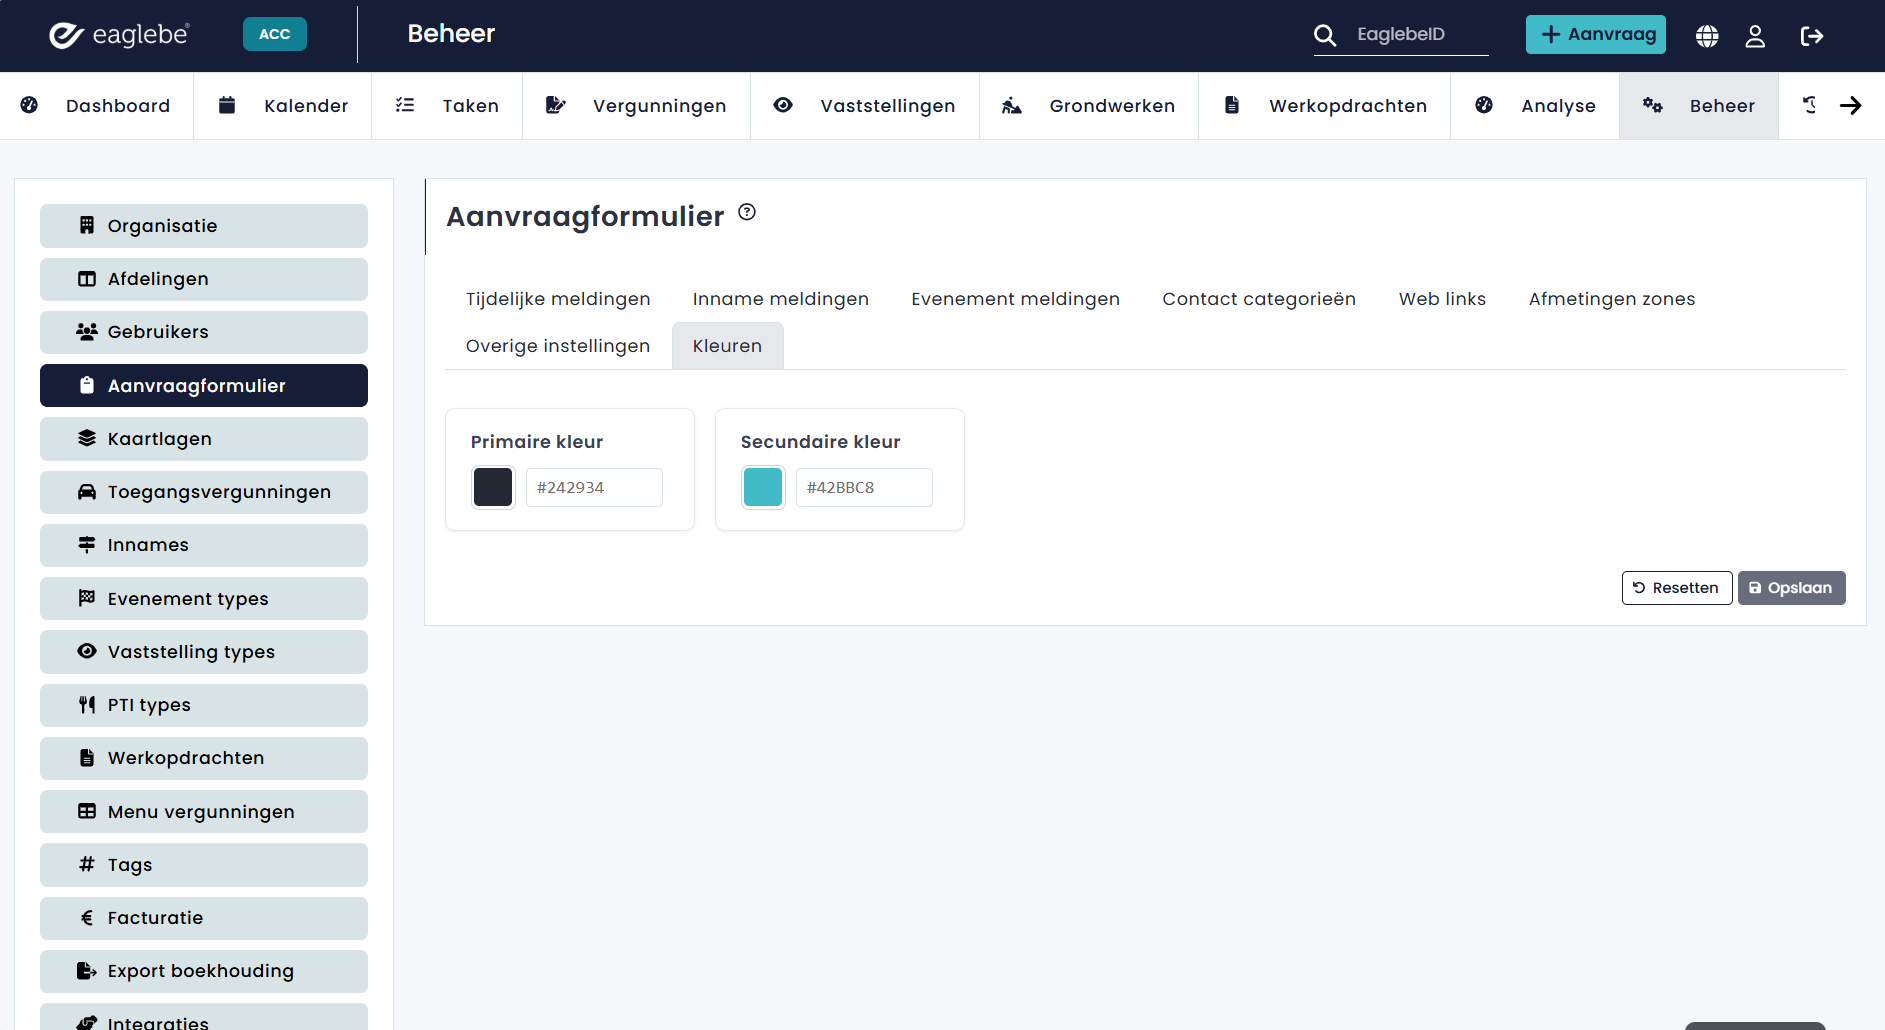The width and height of the screenshot is (1885, 1030).
Task: Click the search magnifier icon
Action: point(1325,35)
